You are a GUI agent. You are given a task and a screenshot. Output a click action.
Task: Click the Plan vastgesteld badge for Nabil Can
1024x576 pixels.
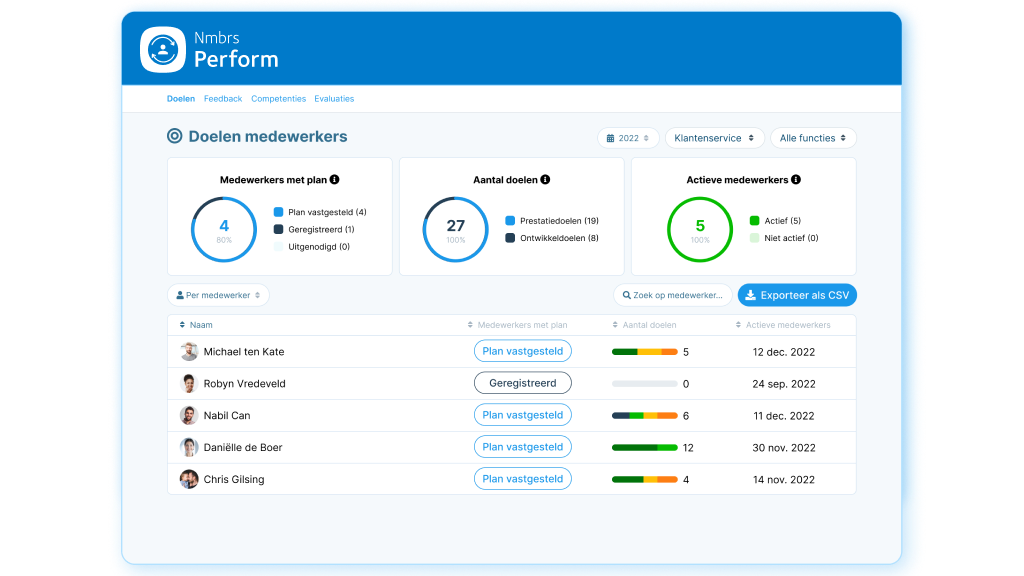coord(522,415)
